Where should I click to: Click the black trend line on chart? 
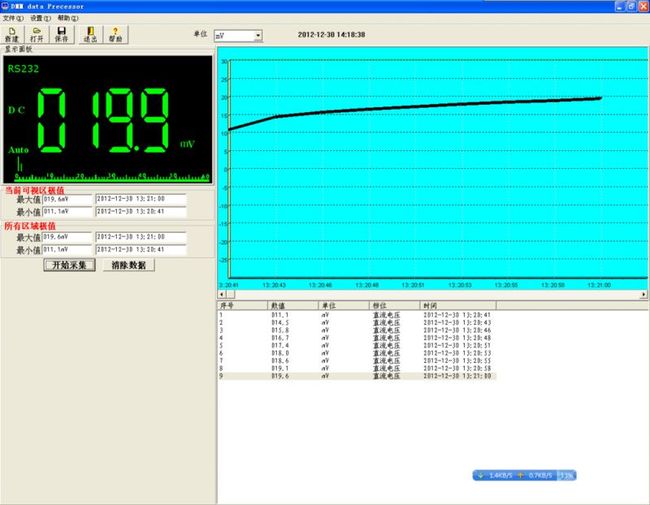(x=415, y=107)
